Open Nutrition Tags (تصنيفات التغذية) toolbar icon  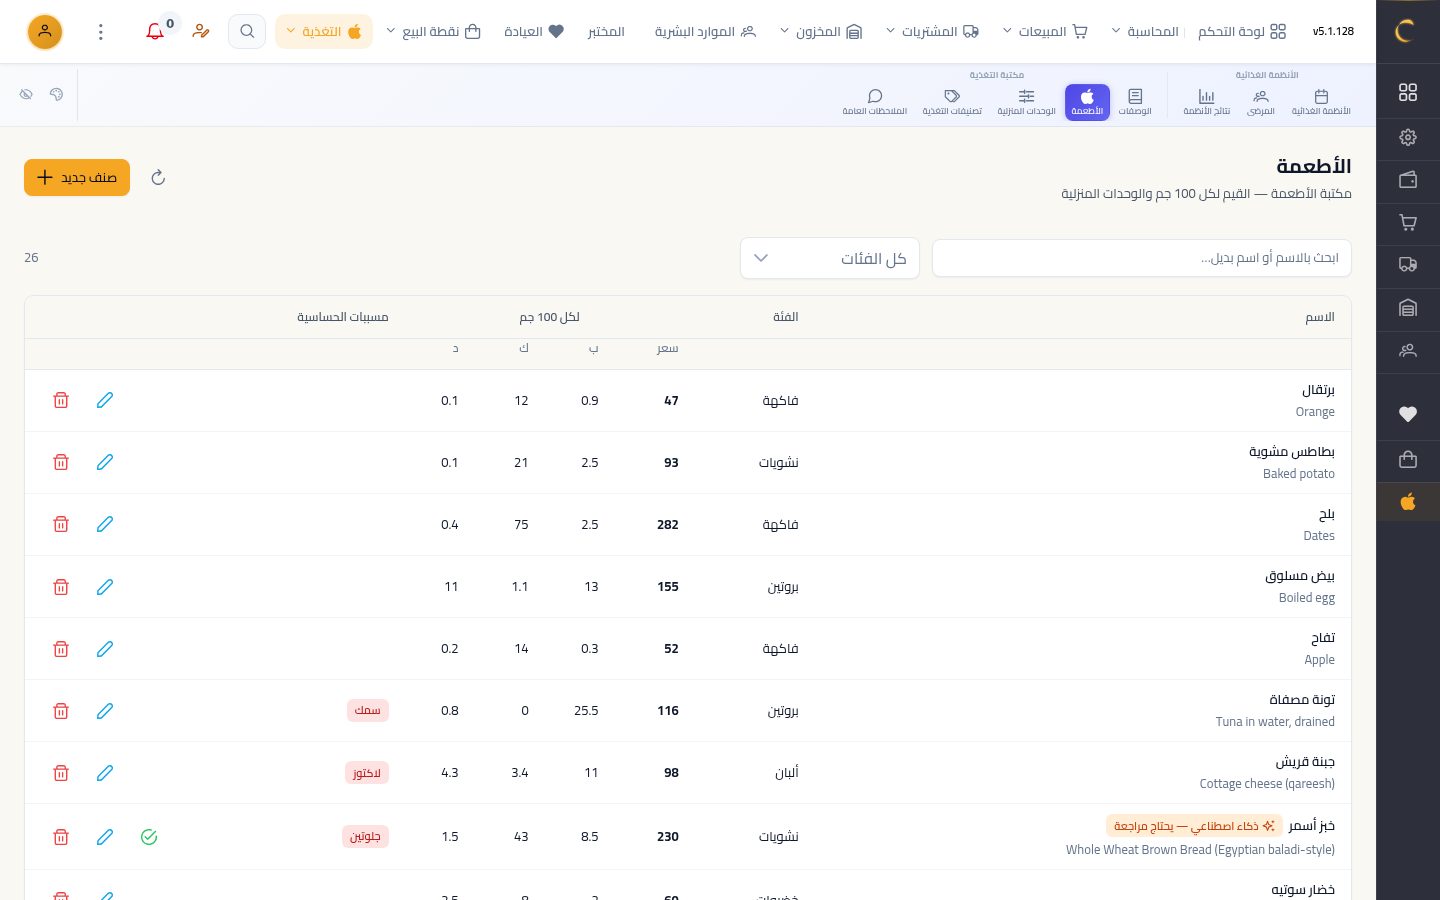point(951,102)
